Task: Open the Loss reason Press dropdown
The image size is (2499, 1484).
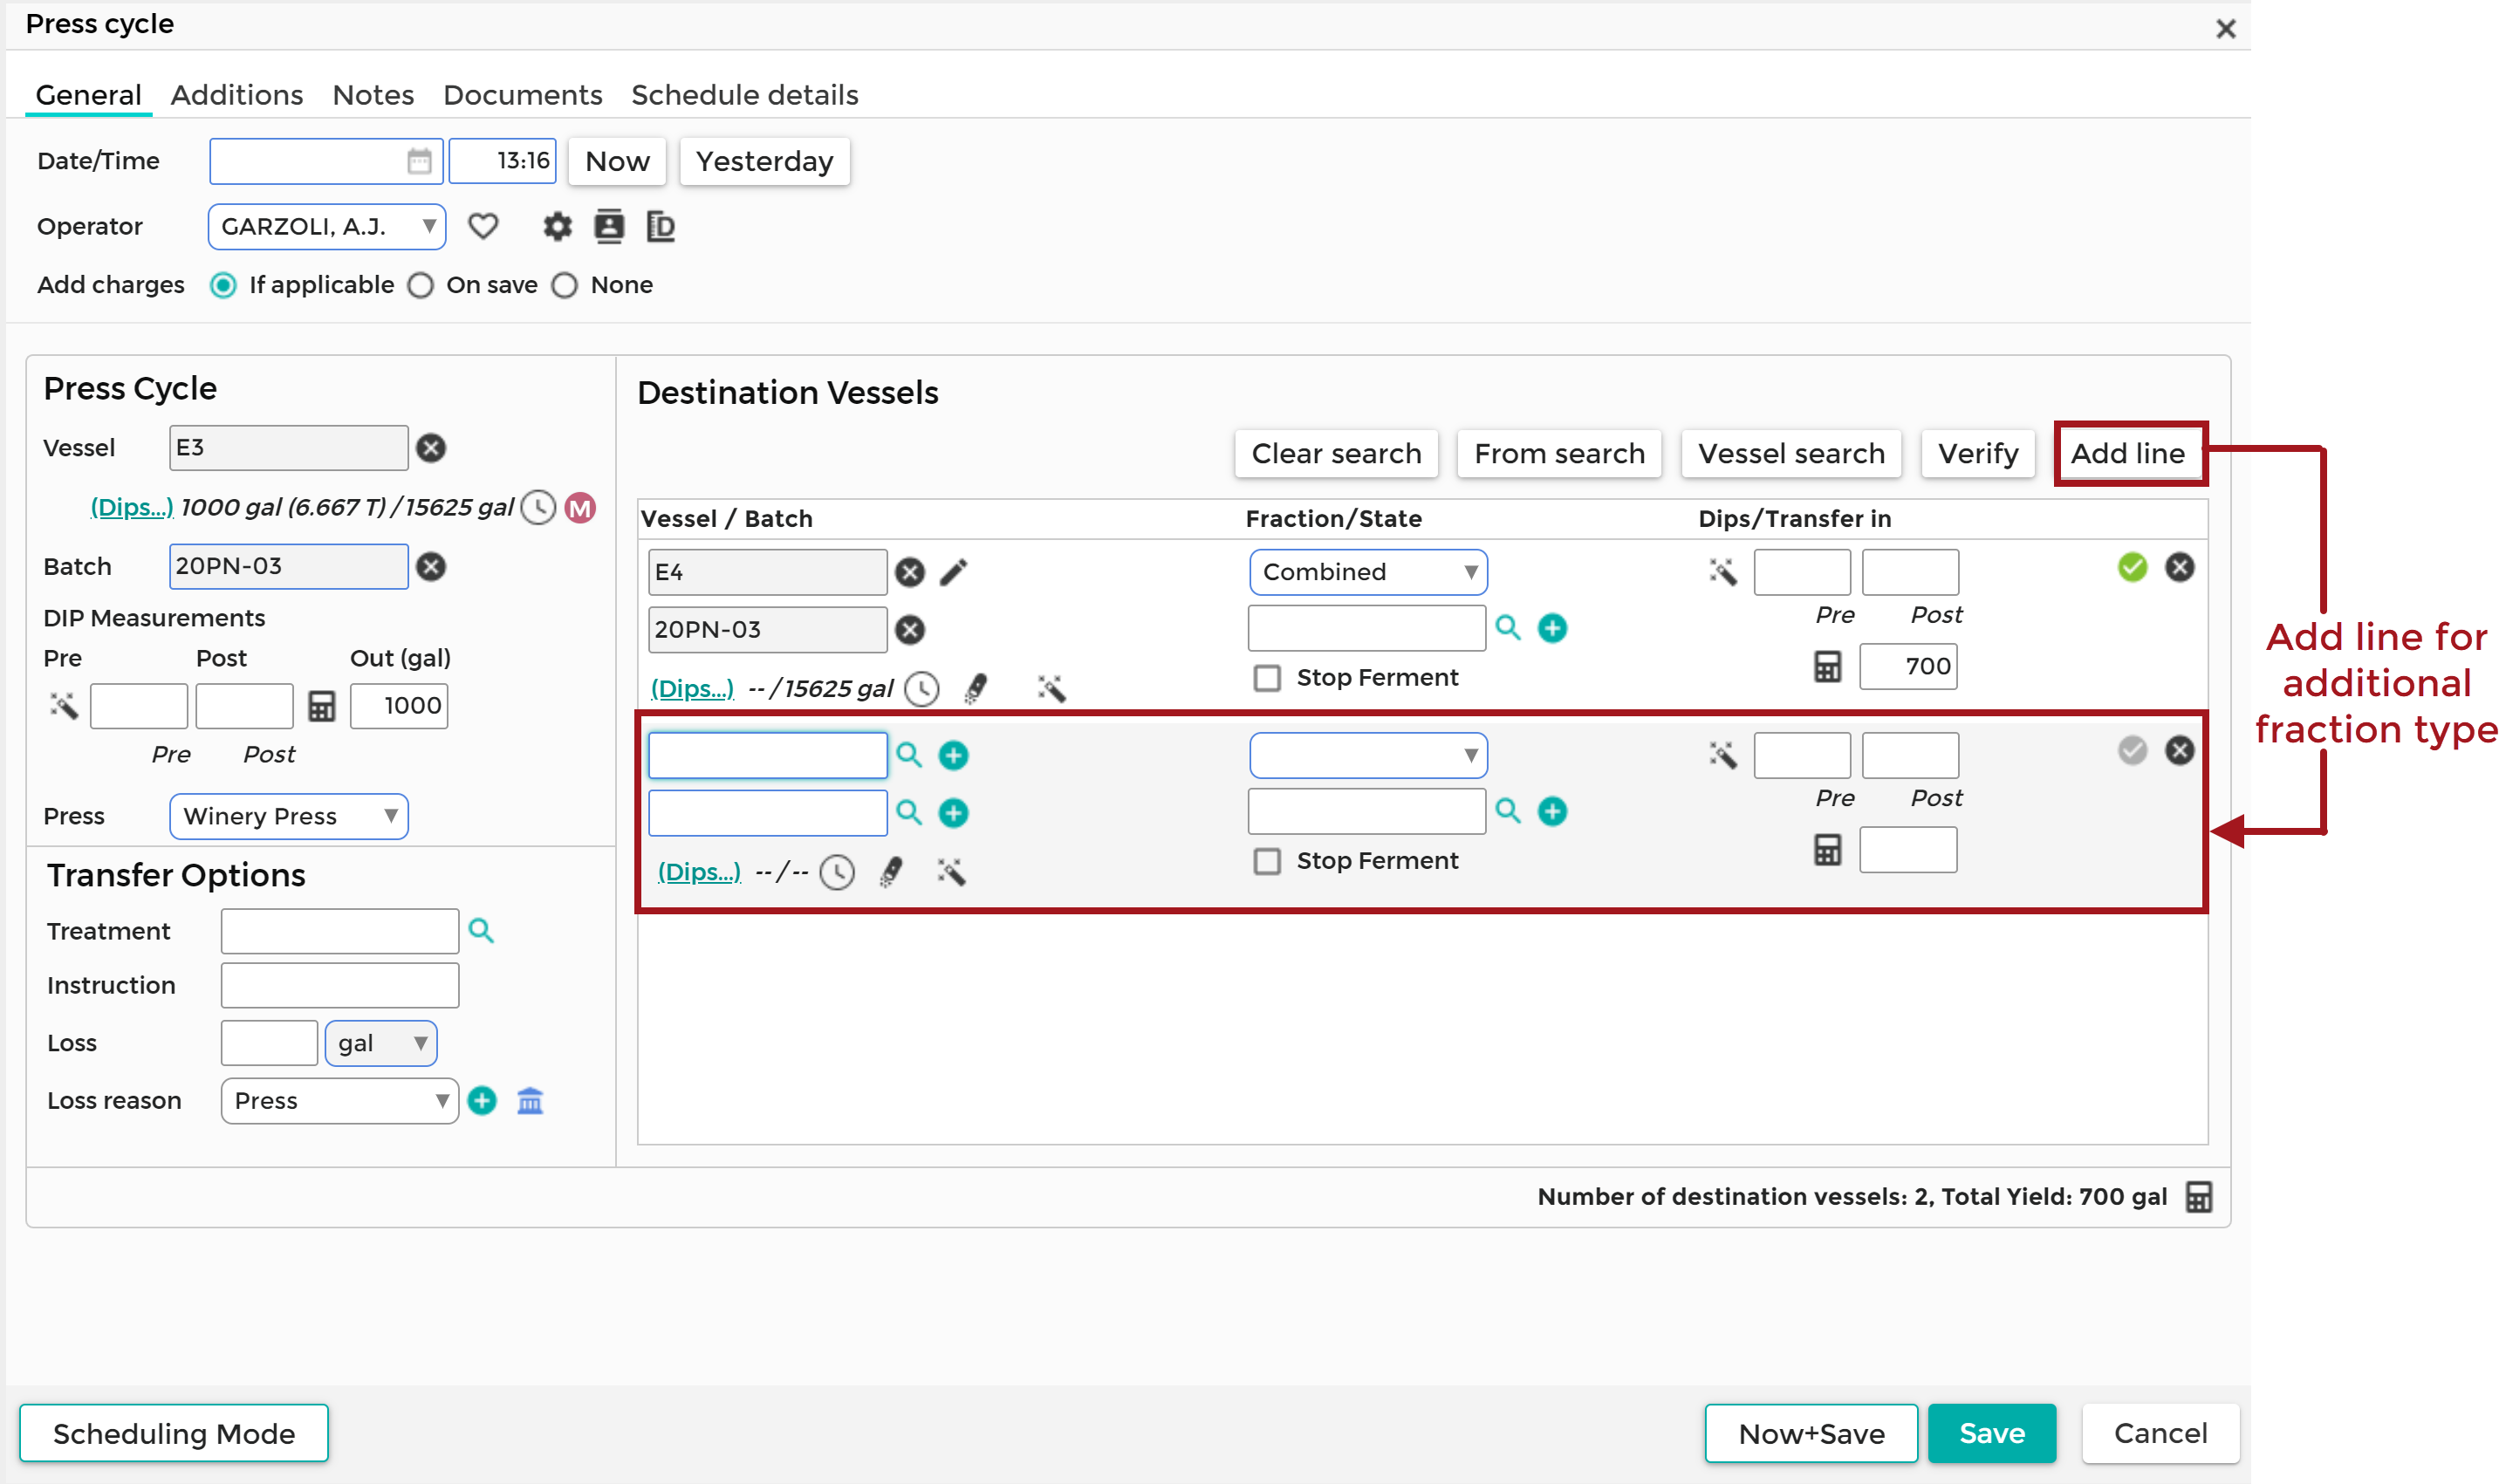Action: 340,1101
